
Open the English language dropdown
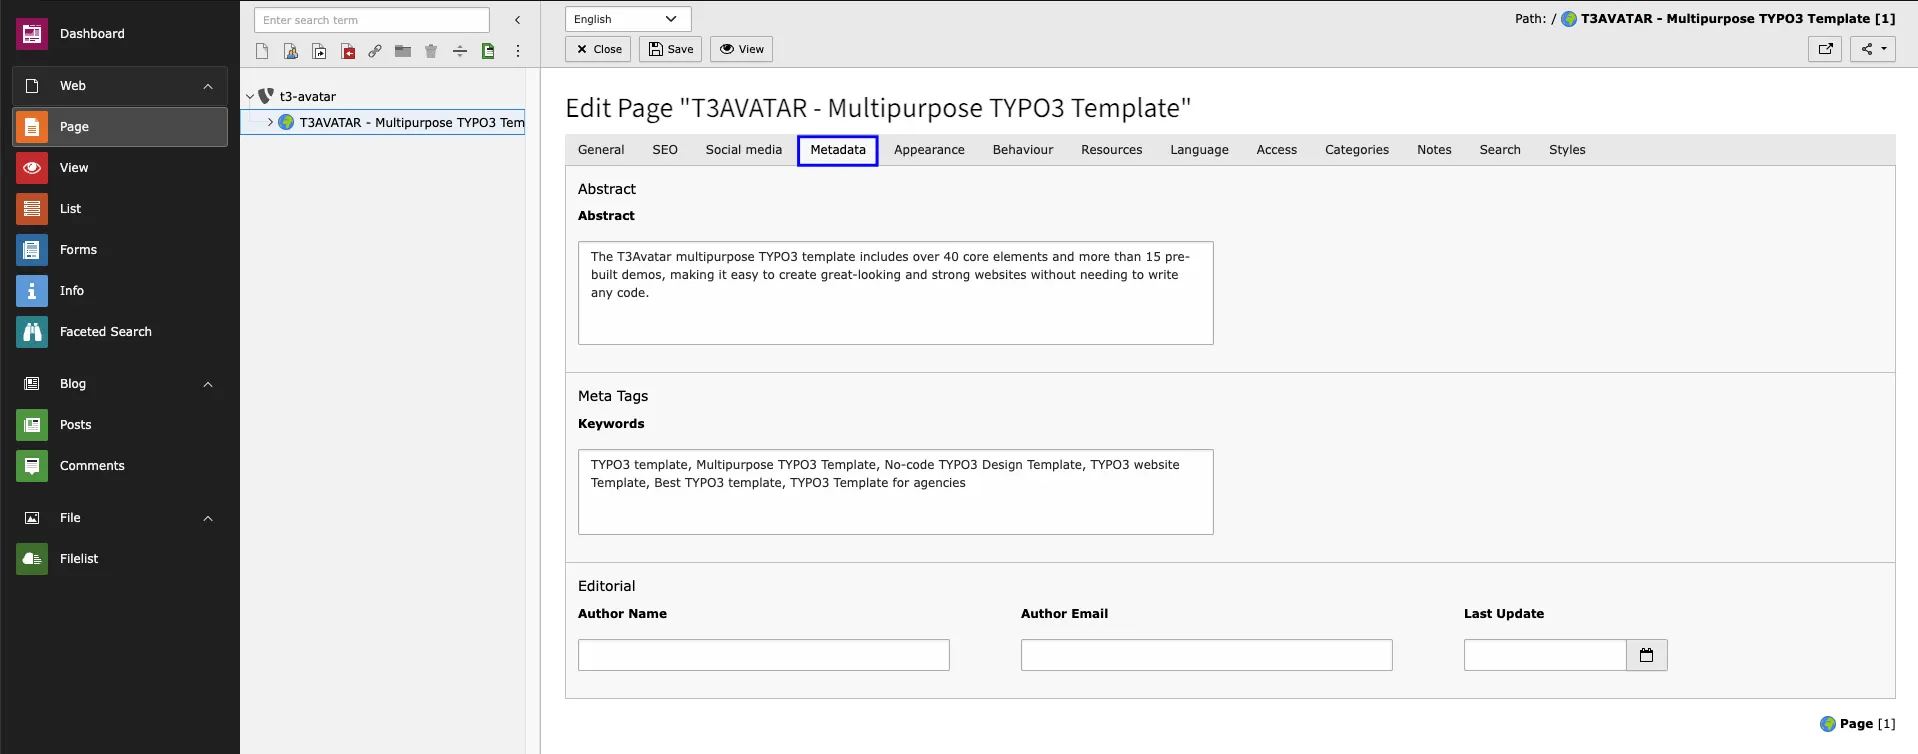(x=628, y=19)
